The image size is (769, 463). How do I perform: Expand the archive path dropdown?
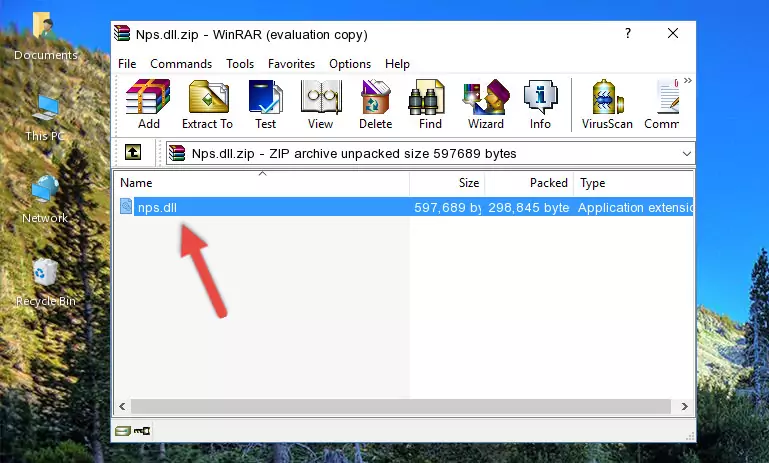(x=687, y=154)
